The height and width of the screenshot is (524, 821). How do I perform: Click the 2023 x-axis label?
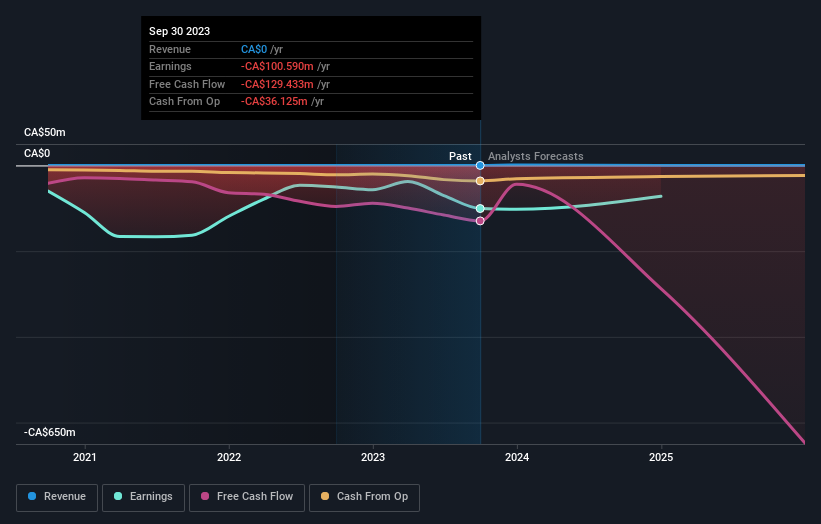pos(373,457)
